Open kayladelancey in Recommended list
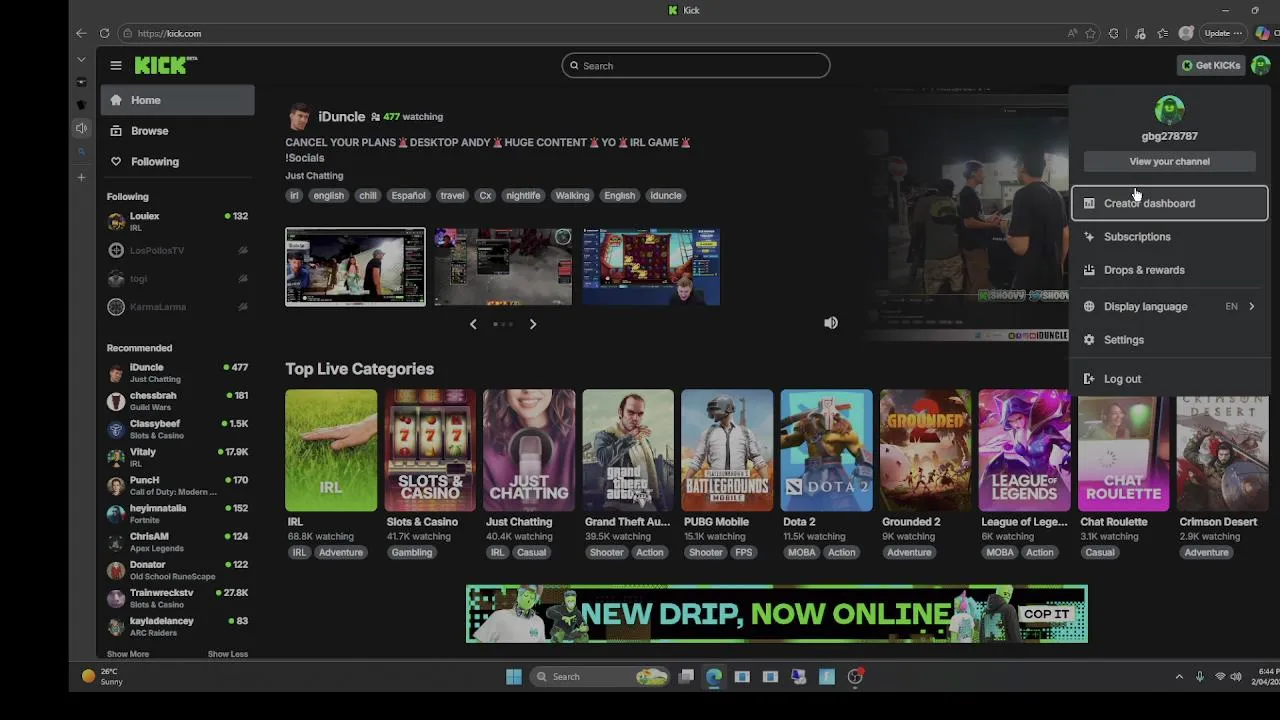The image size is (1280, 720). point(178,626)
